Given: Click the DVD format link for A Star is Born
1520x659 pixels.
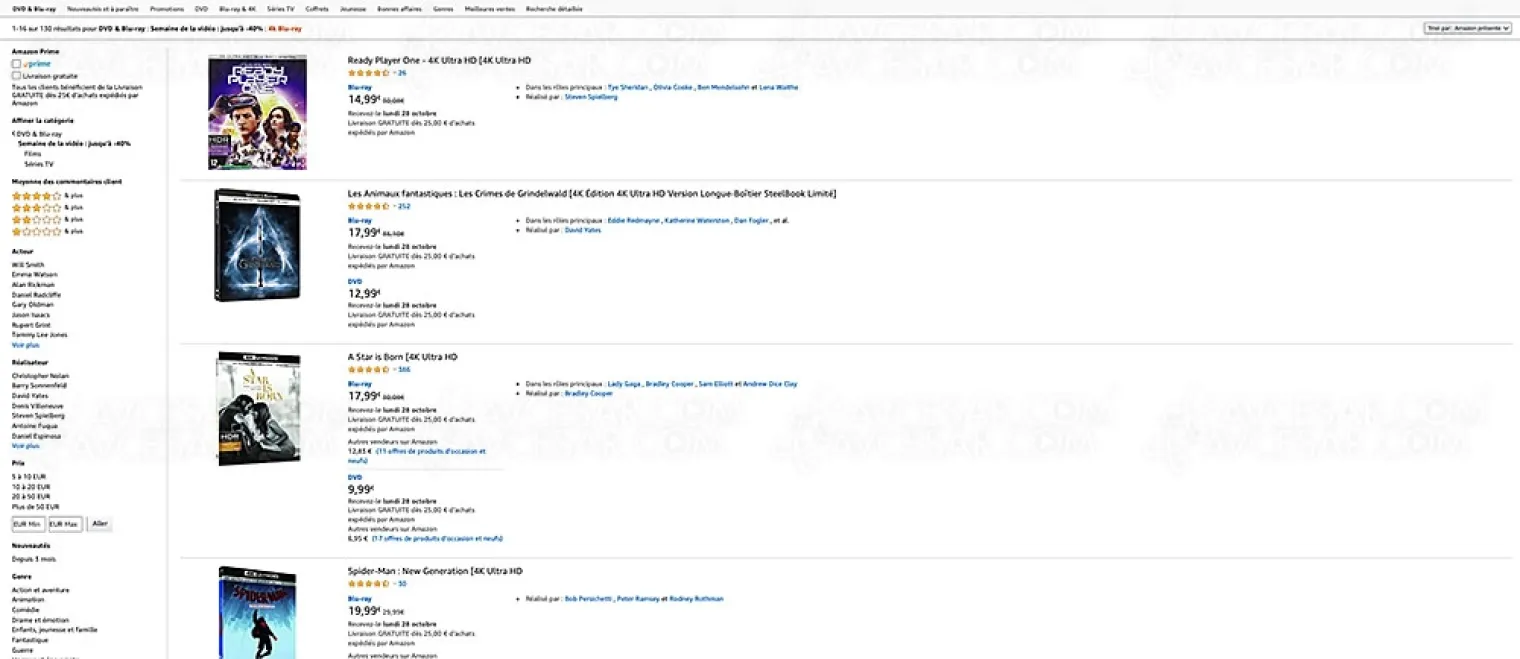Looking at the screenshot, I should coord(355,477).
